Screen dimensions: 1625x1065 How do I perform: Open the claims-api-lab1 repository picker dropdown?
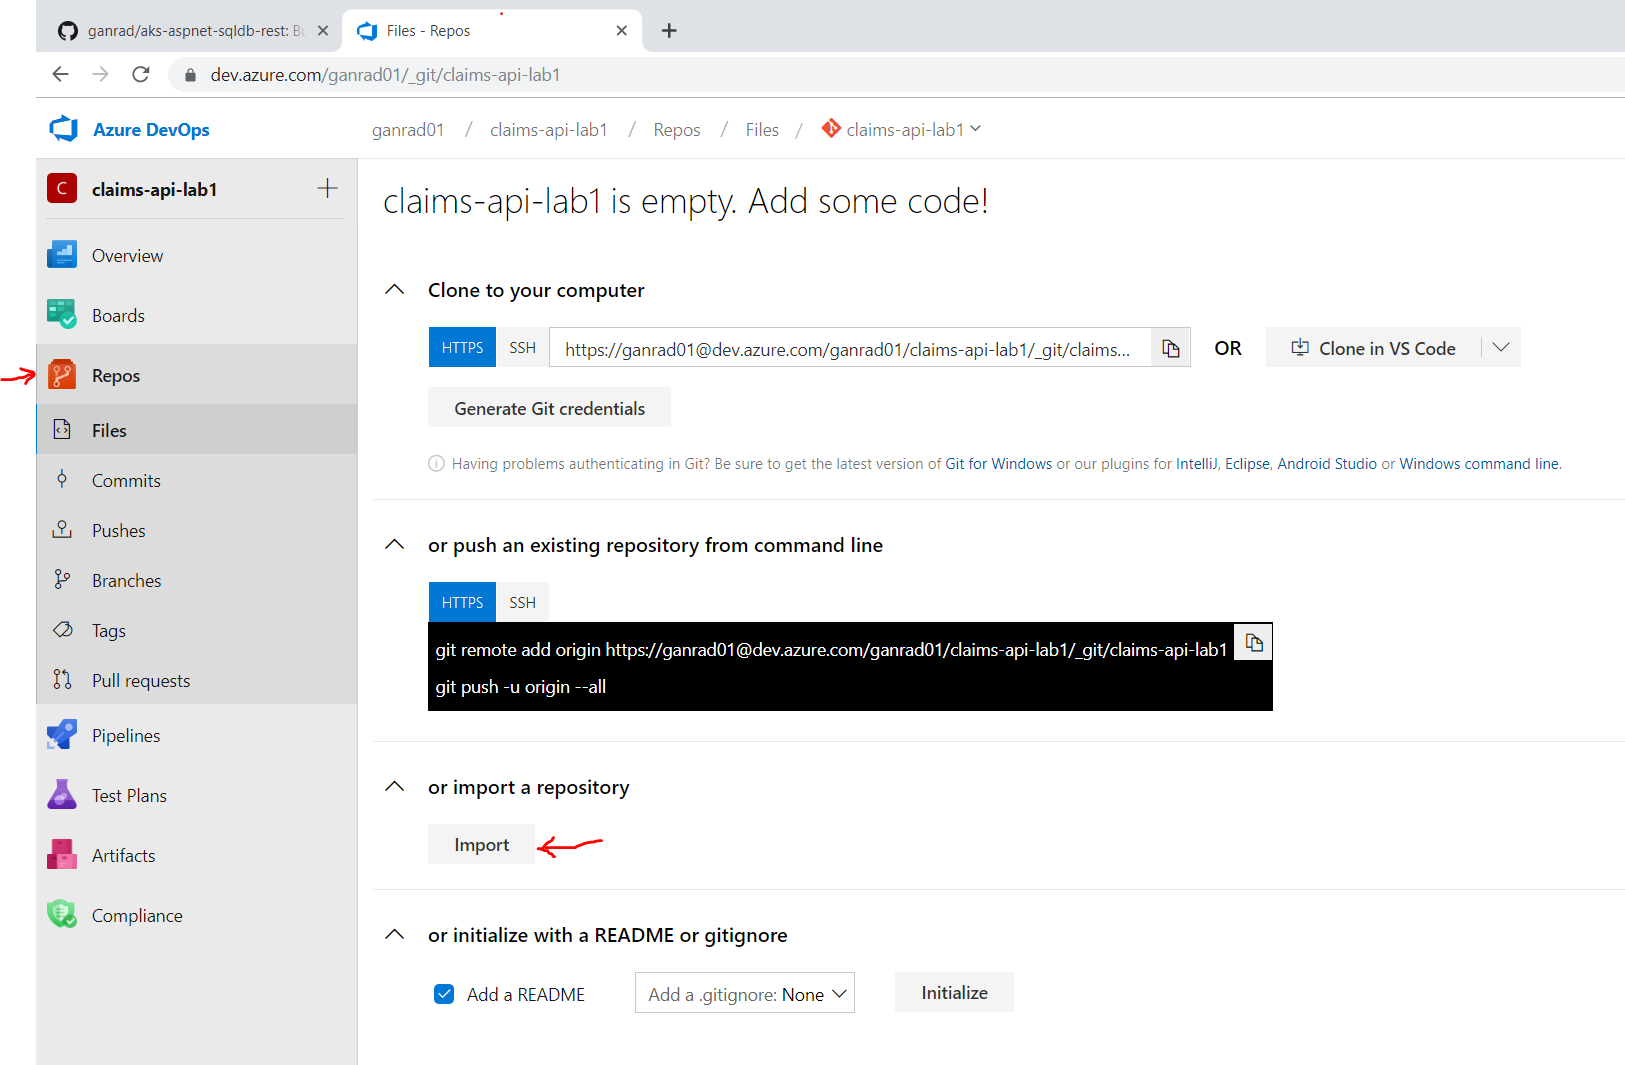pyautogui.click(x=901, y=129)
